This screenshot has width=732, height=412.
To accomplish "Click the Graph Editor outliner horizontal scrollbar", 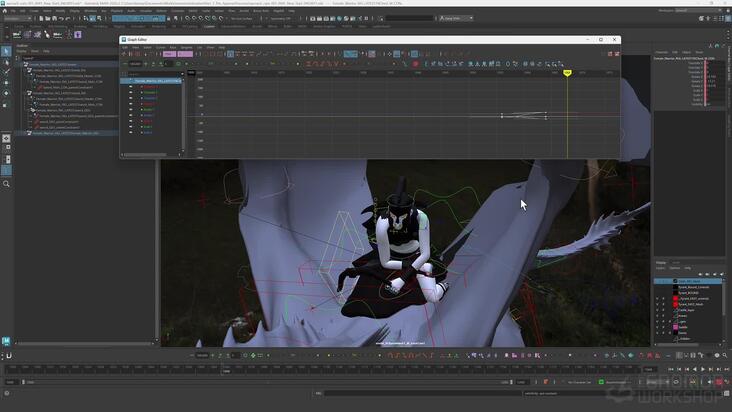I will [144, 155].
